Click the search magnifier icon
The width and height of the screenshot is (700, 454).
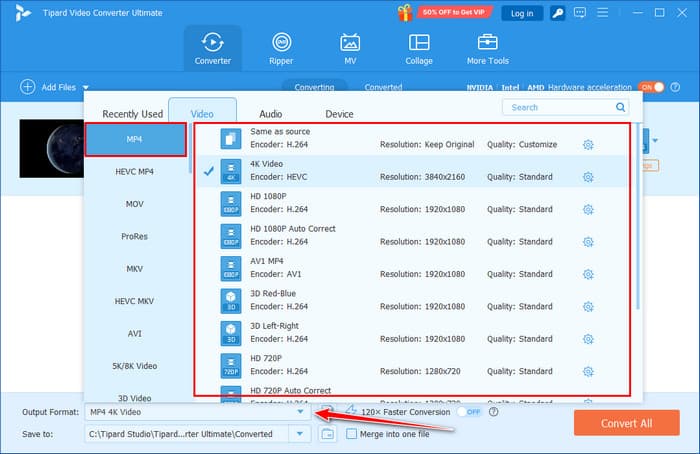(x=621, y=107)
